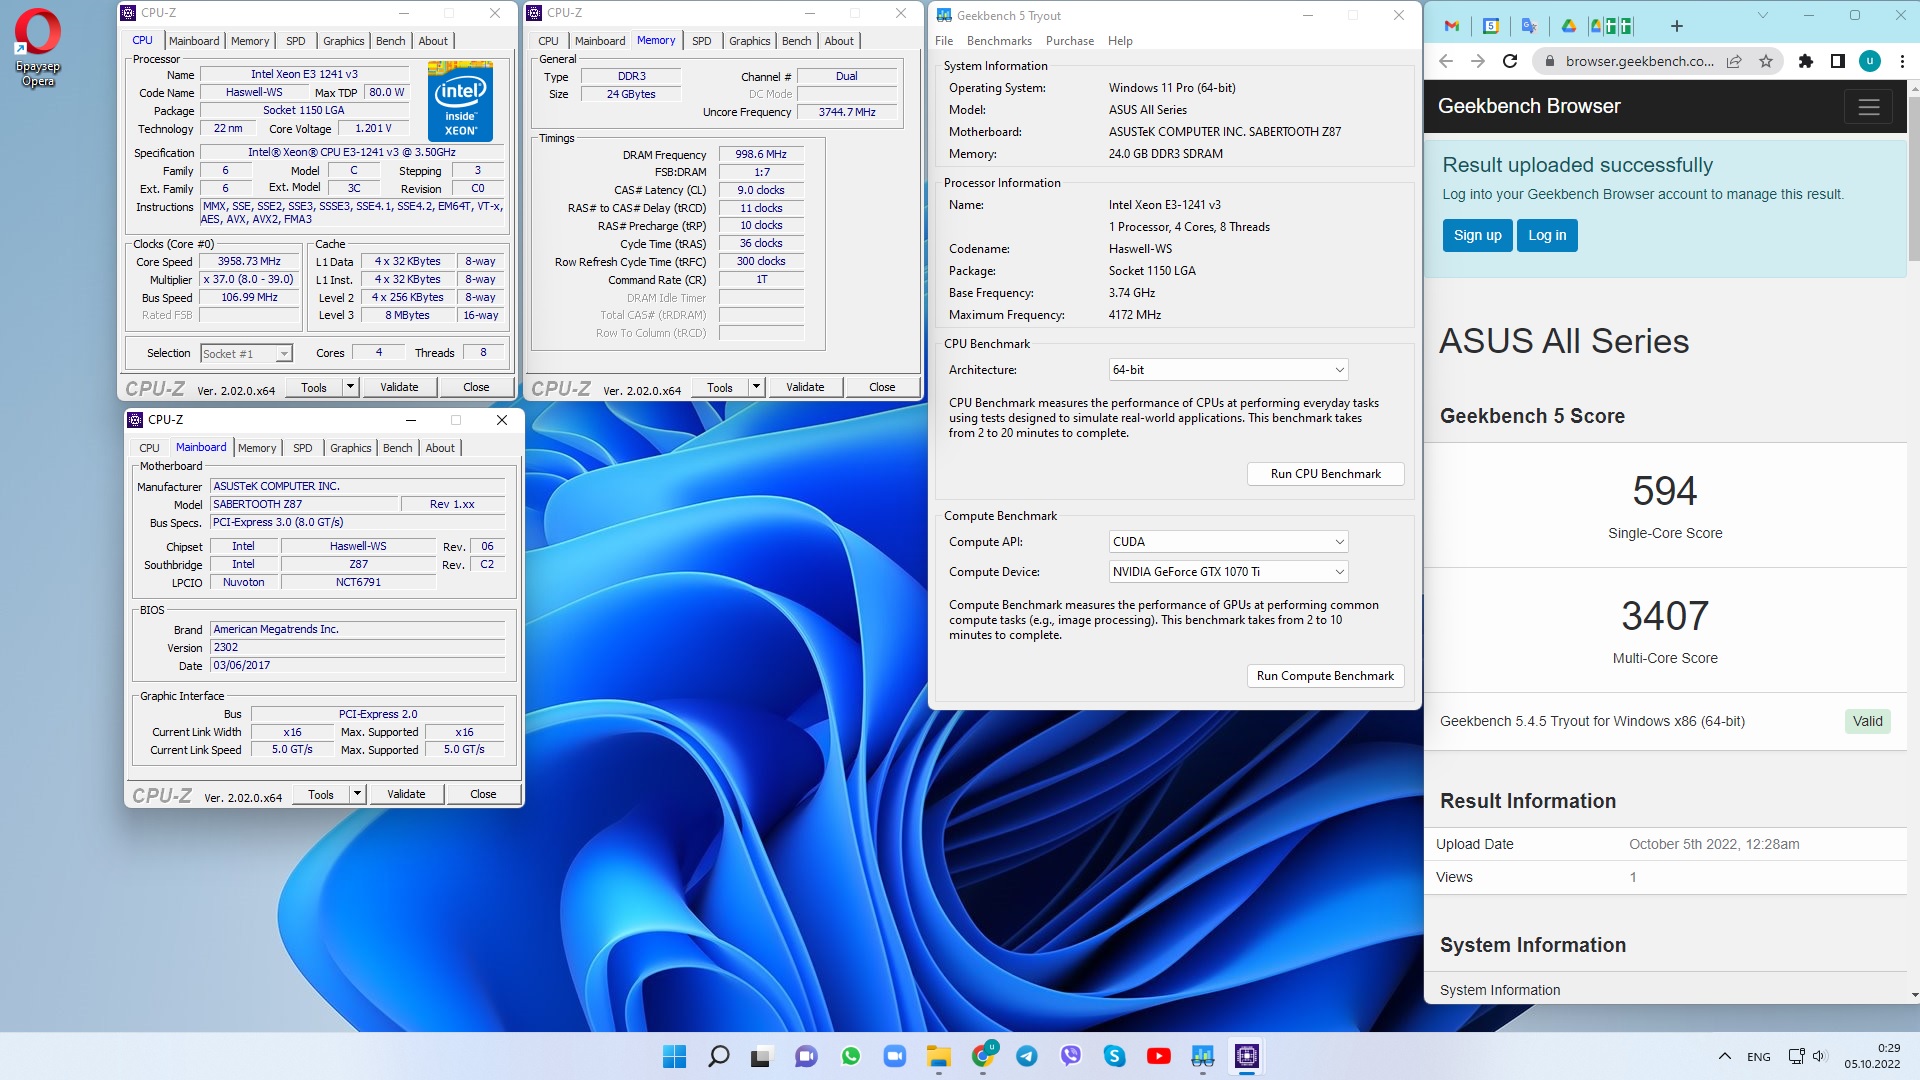Open the Google Translate pinned tab
This screenshot has height=1080, width=1920.
pos(1529,26)
